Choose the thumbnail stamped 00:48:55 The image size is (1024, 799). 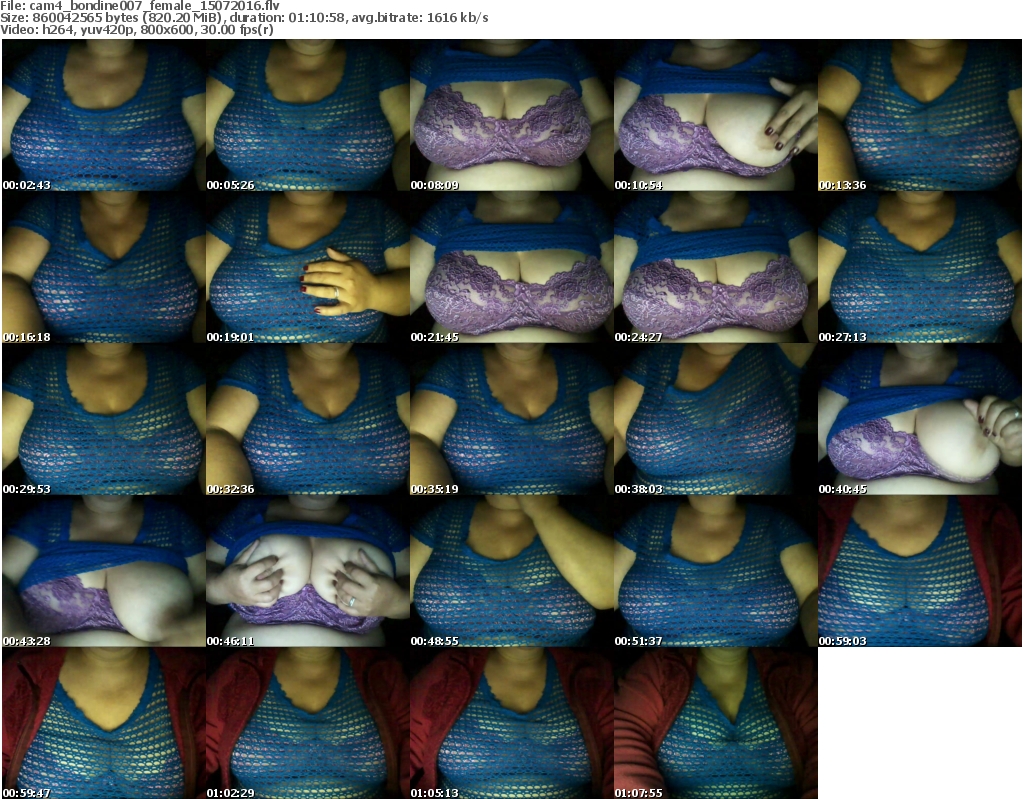(x=512, y=572)
